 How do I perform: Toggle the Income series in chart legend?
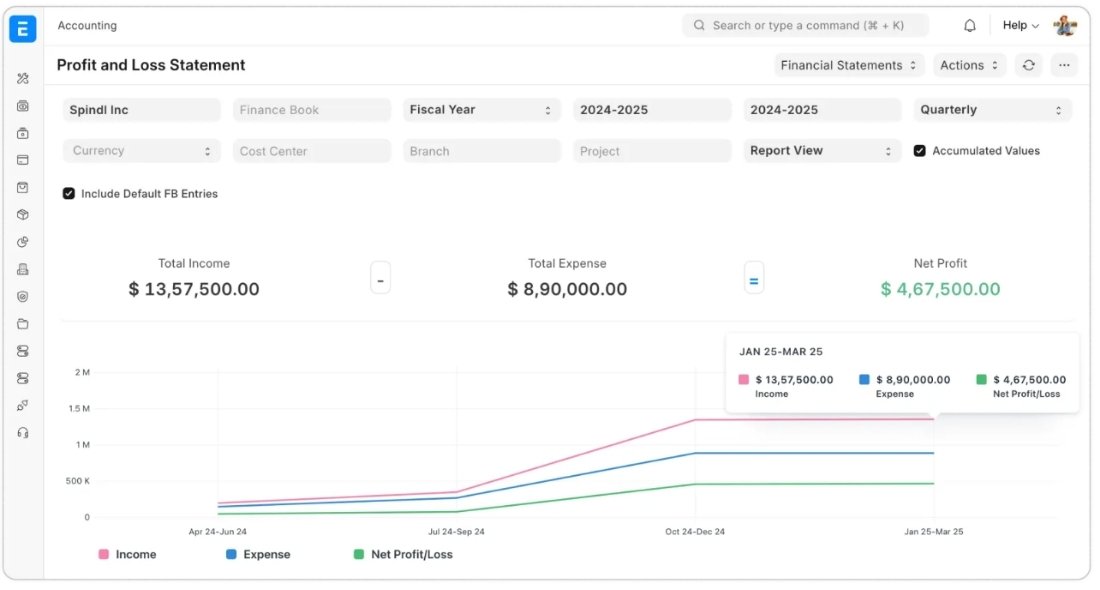(127, 554)
